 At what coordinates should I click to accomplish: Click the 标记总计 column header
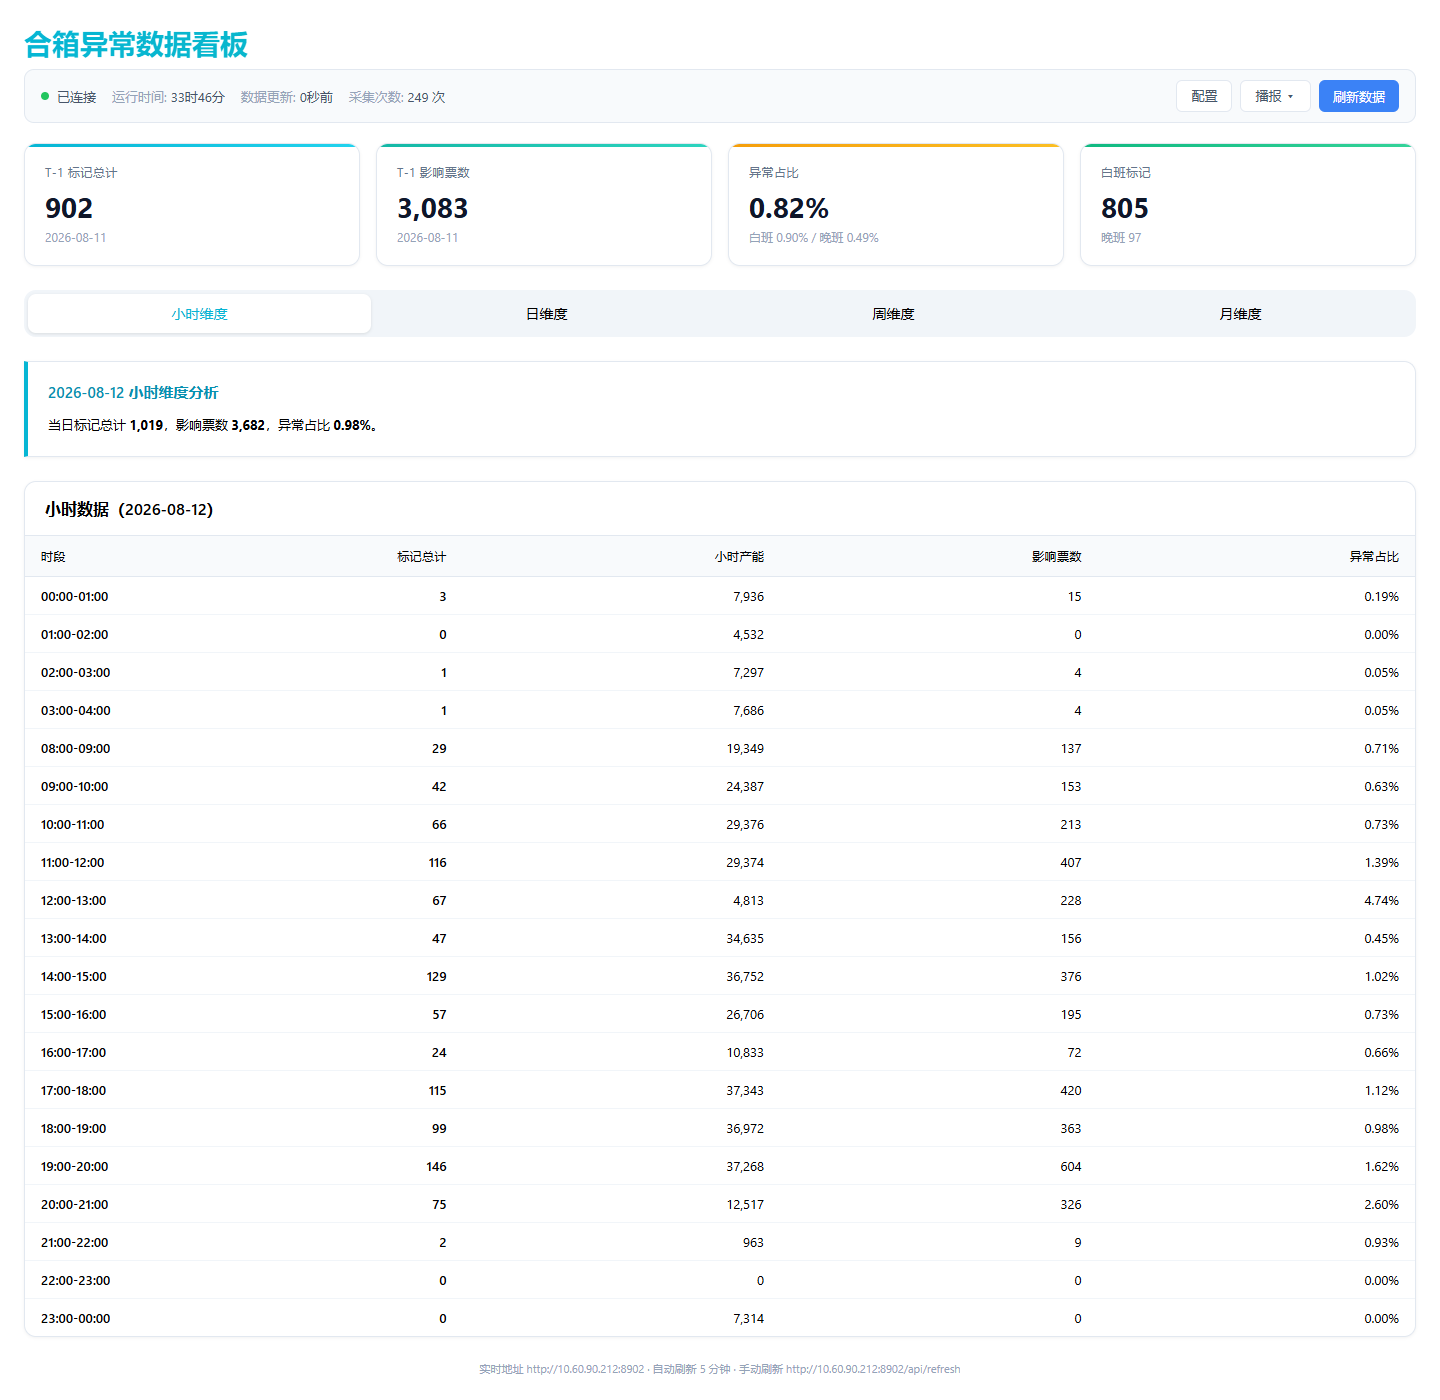422,557
